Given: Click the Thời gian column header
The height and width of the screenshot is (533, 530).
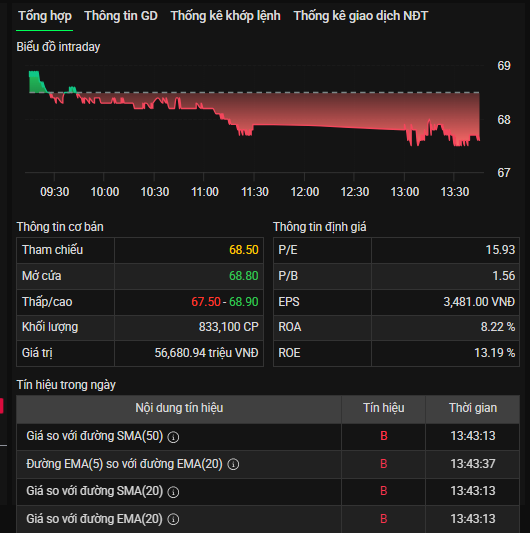Looking at the screenshot, I should click(473, 408).
